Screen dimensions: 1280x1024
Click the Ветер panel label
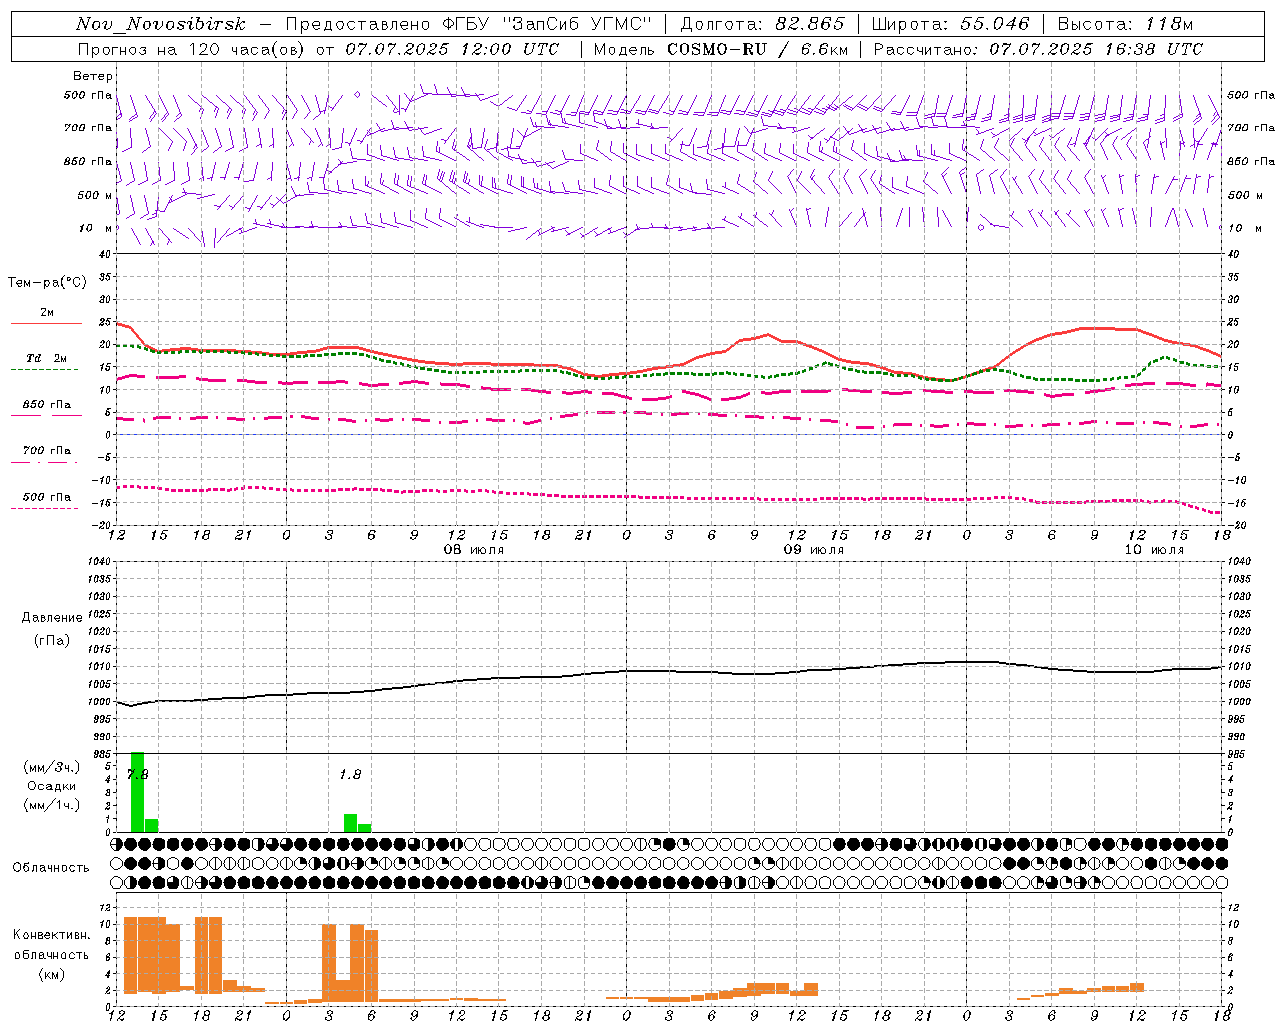click(92, 76)
